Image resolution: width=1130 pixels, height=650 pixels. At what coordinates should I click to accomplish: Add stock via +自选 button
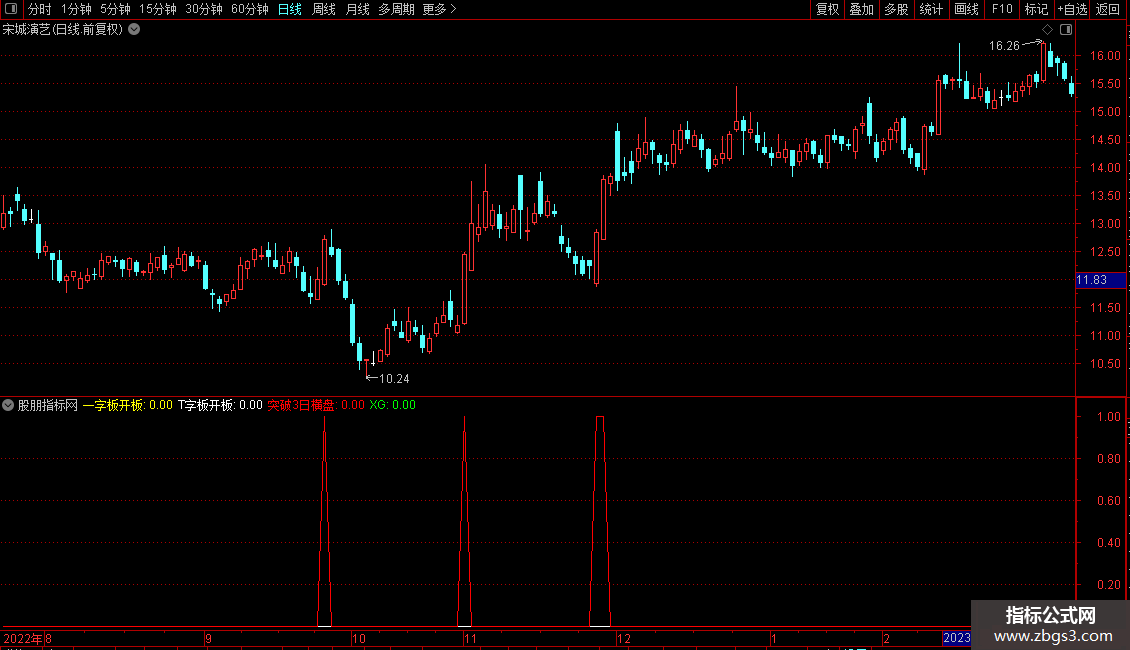(x=1072, y=9)
